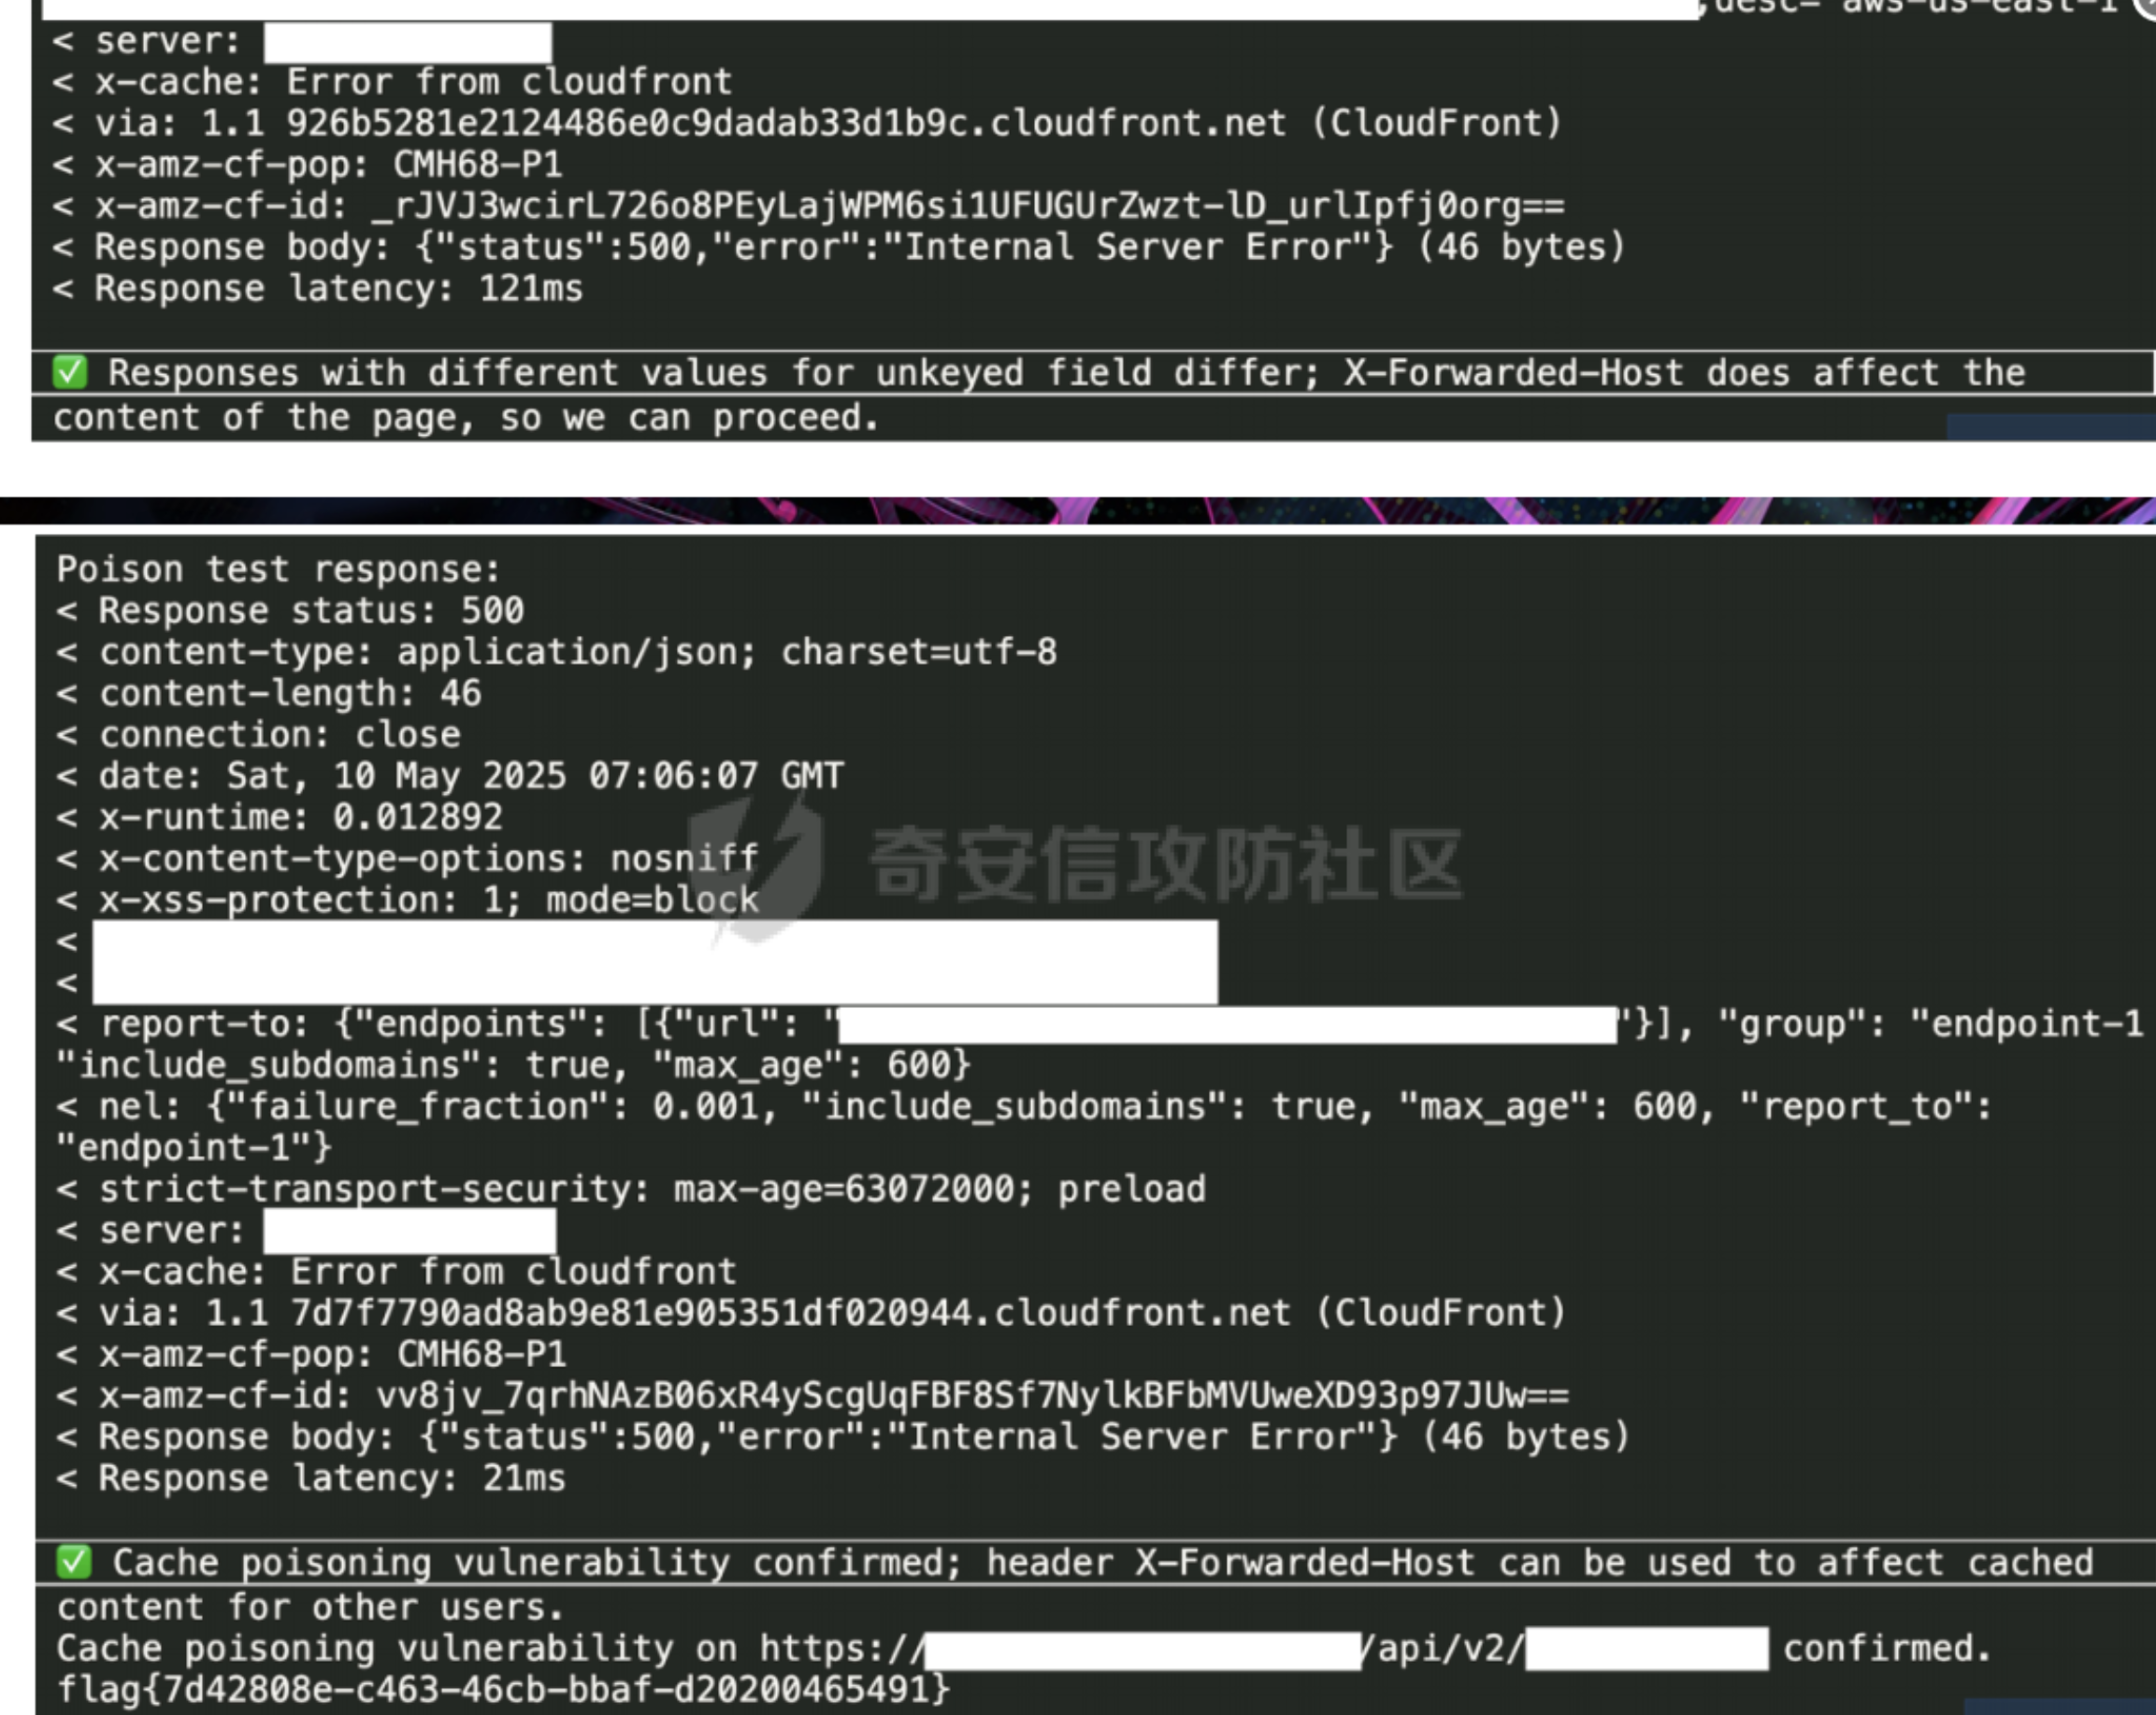Click the flag{7d42808e-c463...} text line
This screenshot has height=1715, width=2156.
(503, 1690)
